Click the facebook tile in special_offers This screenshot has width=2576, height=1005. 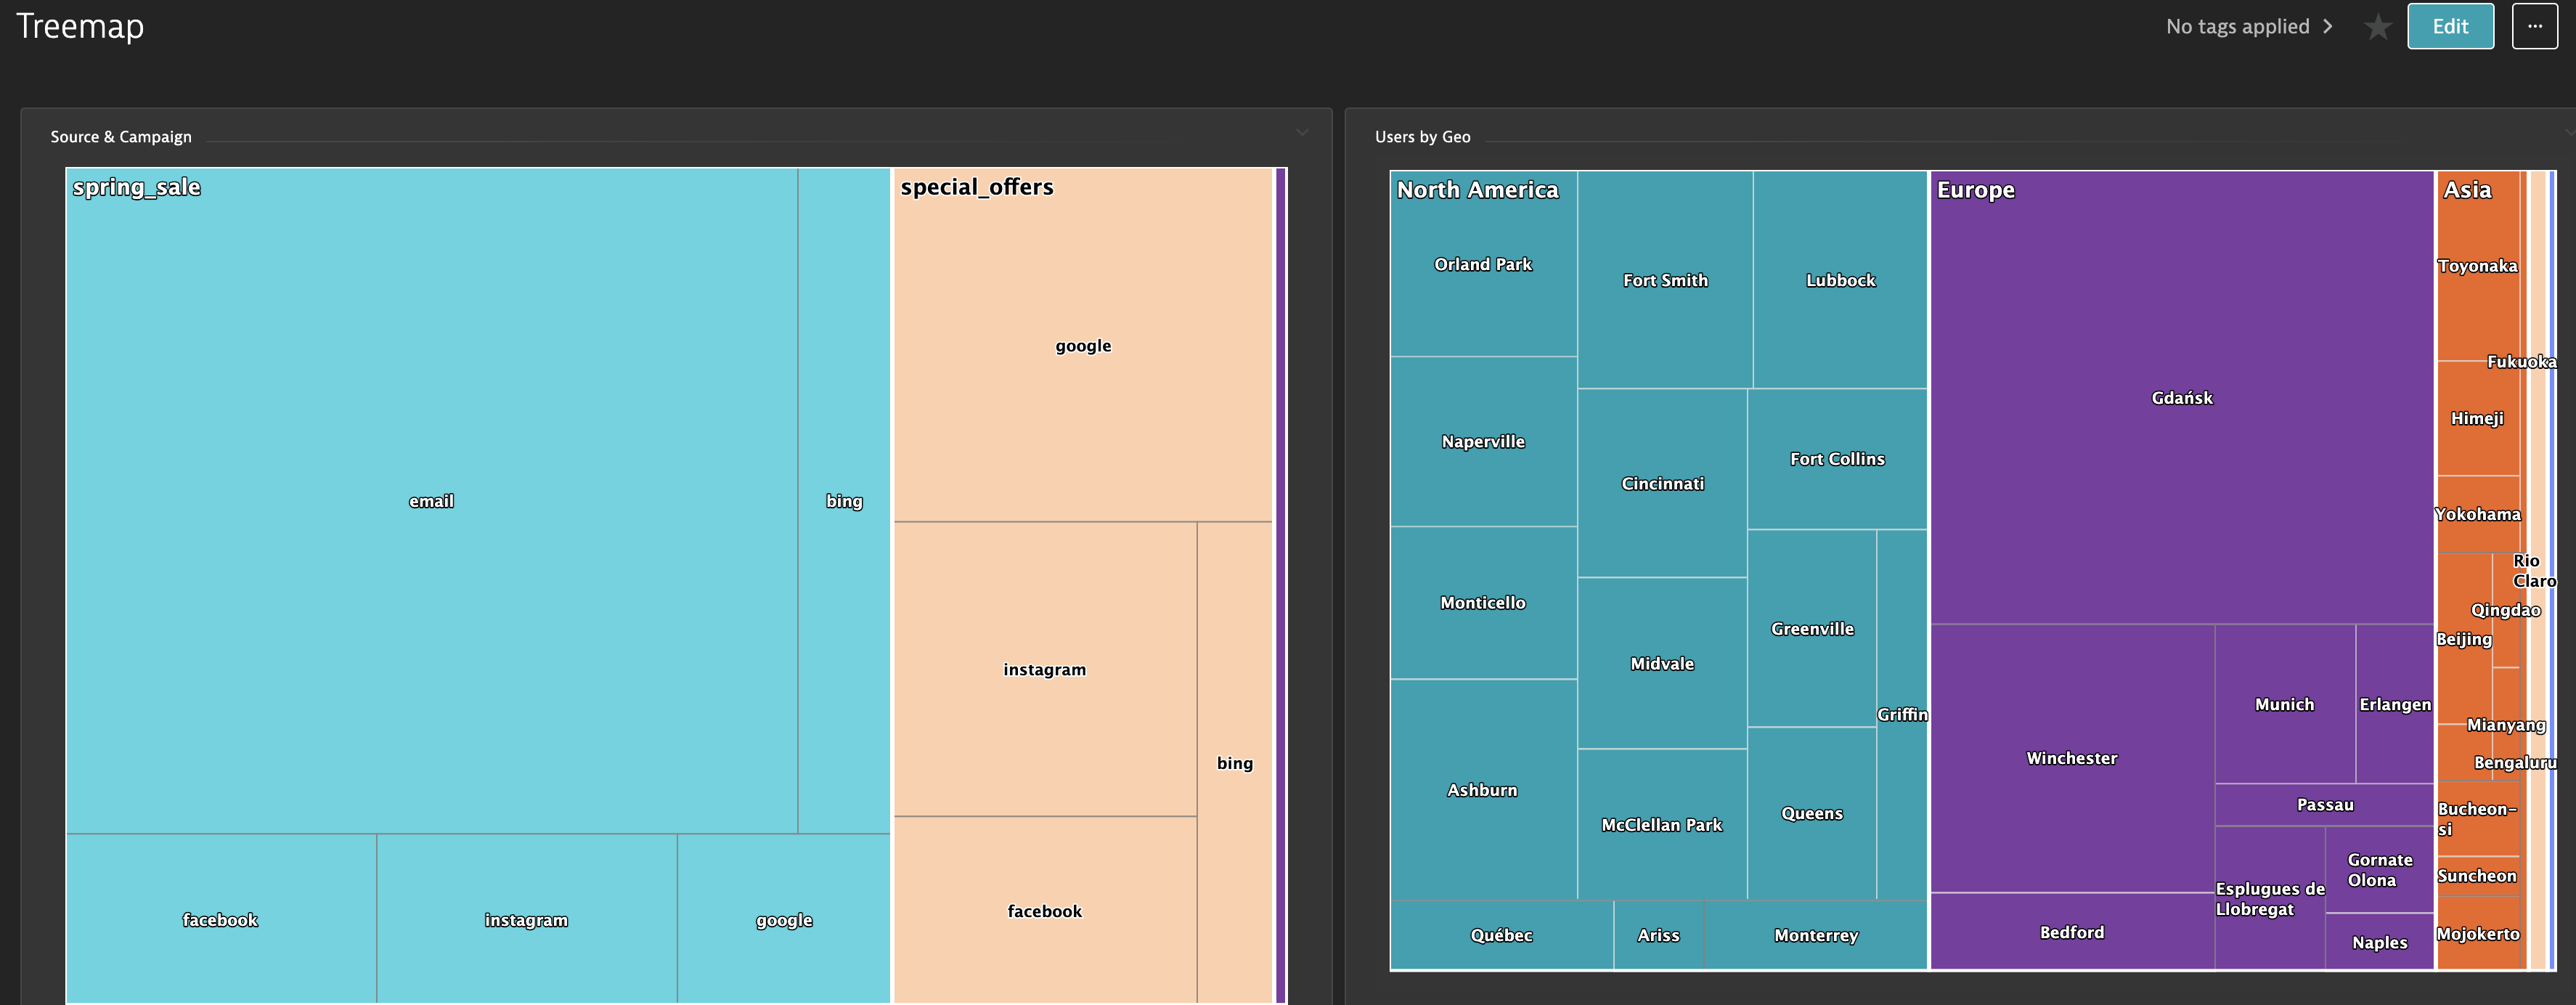click(x=1043, y=908)
